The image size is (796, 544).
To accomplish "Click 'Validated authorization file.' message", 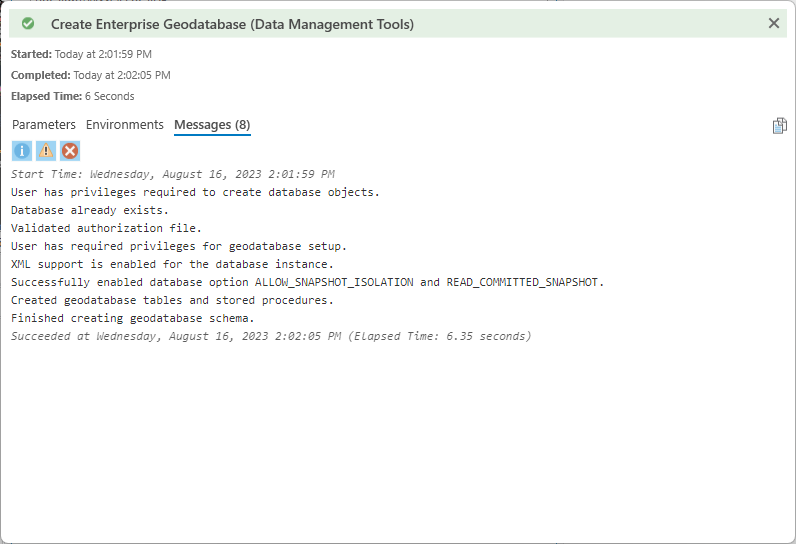I will (x=106, y=228).
